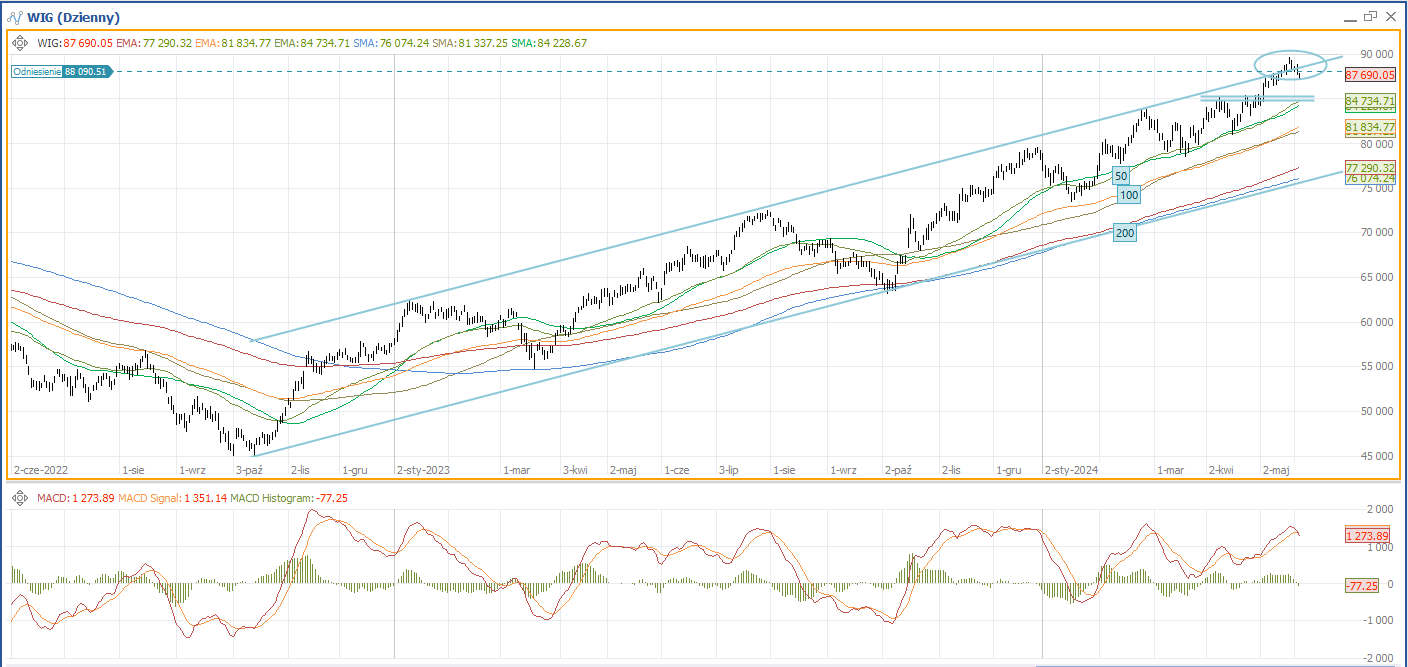The image size is (1408, 667).
Task: Click the annotation label marked 100
Action: 1128,195
